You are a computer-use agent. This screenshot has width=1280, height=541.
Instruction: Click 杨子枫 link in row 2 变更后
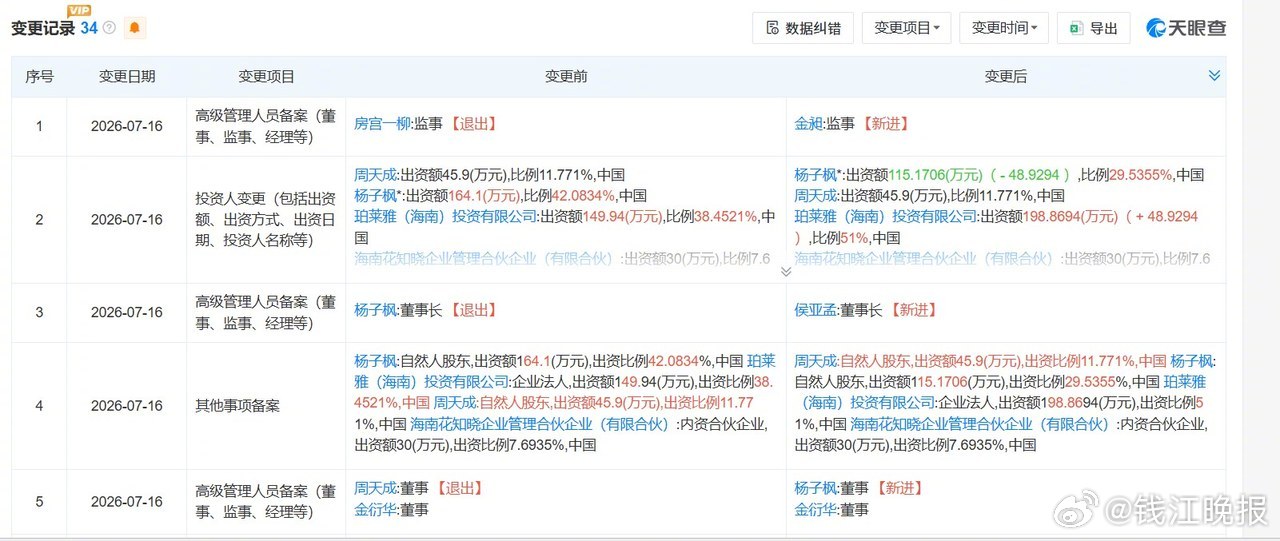816,175
